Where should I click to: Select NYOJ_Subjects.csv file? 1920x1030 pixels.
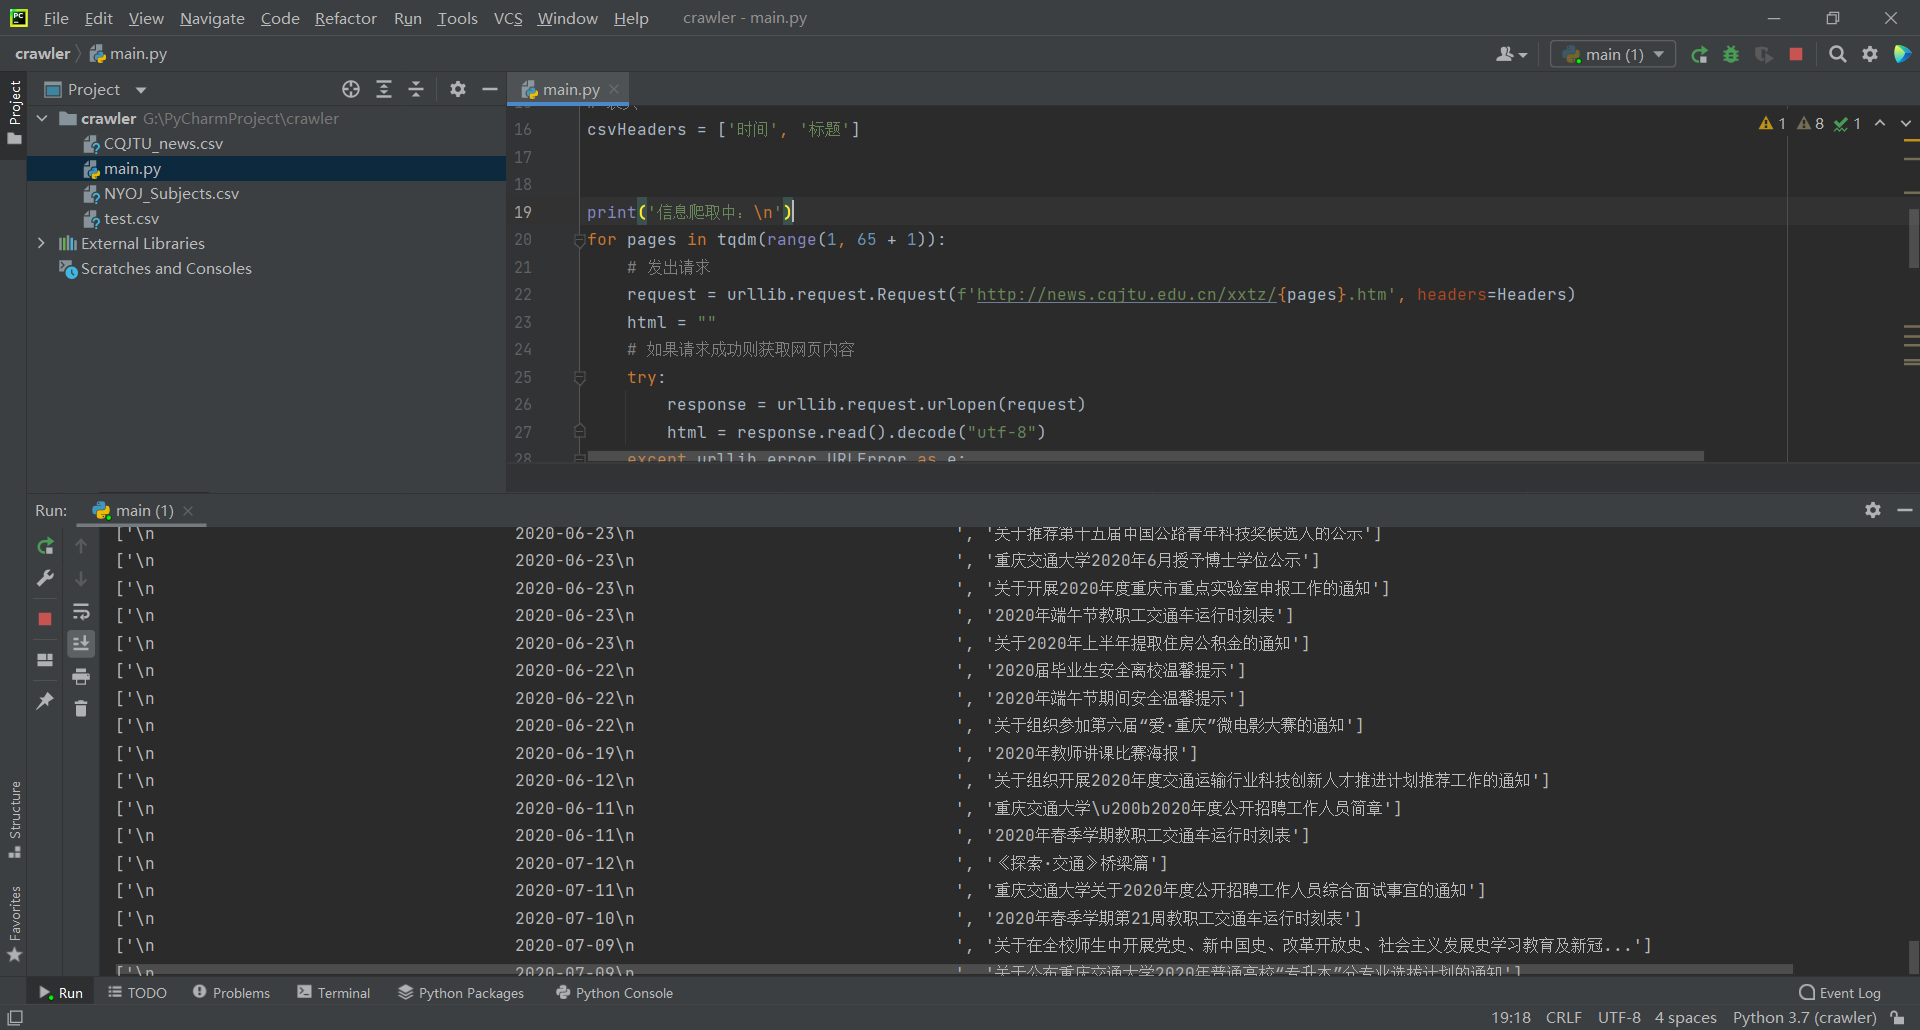171,194
